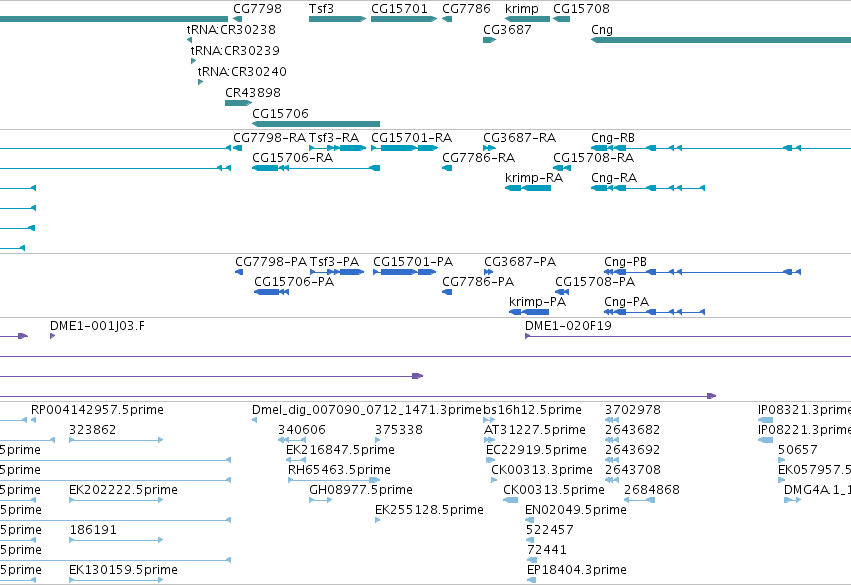This screenshot has height=585, width=851.
Task: Select CG7786-RA transcript label
Action: pyautogui.click(x=479, y=158)
